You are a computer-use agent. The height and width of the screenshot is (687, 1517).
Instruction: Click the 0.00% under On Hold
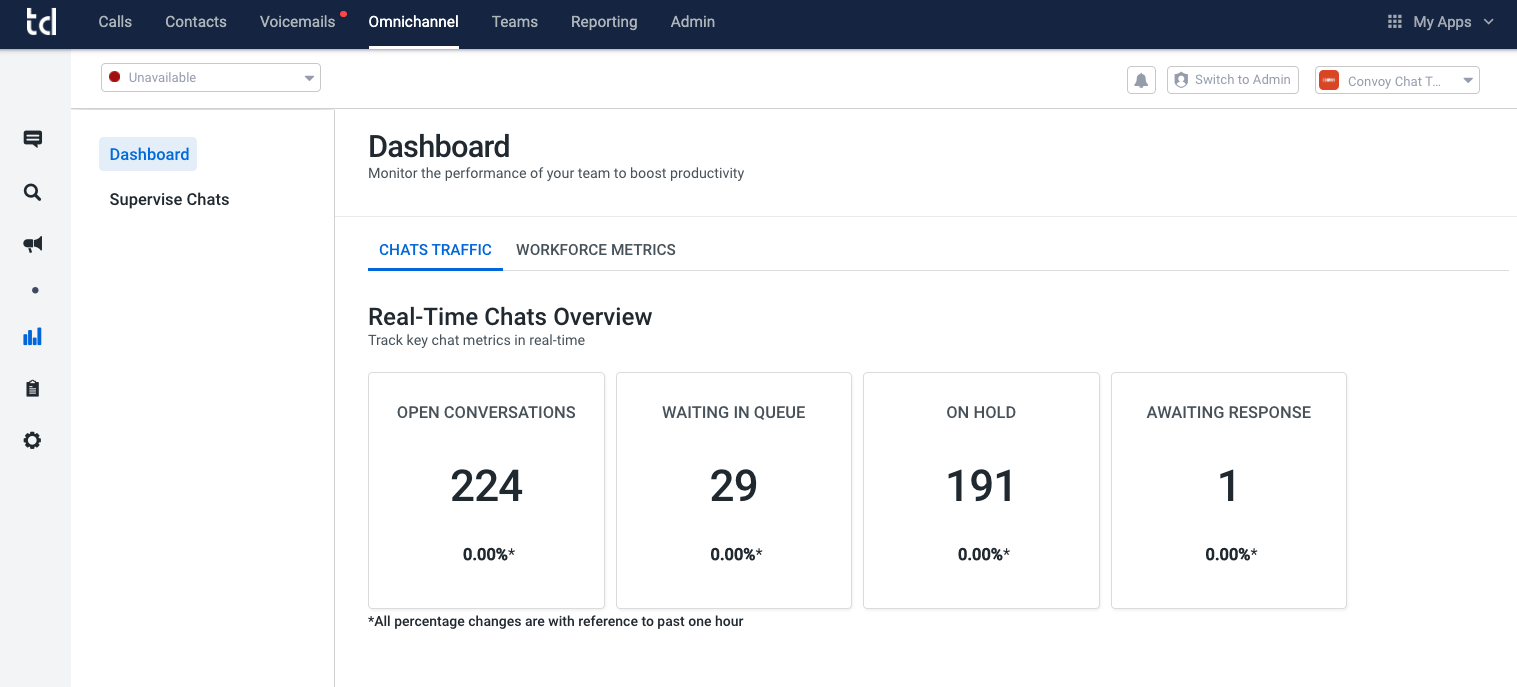click(x=983, y=554)
